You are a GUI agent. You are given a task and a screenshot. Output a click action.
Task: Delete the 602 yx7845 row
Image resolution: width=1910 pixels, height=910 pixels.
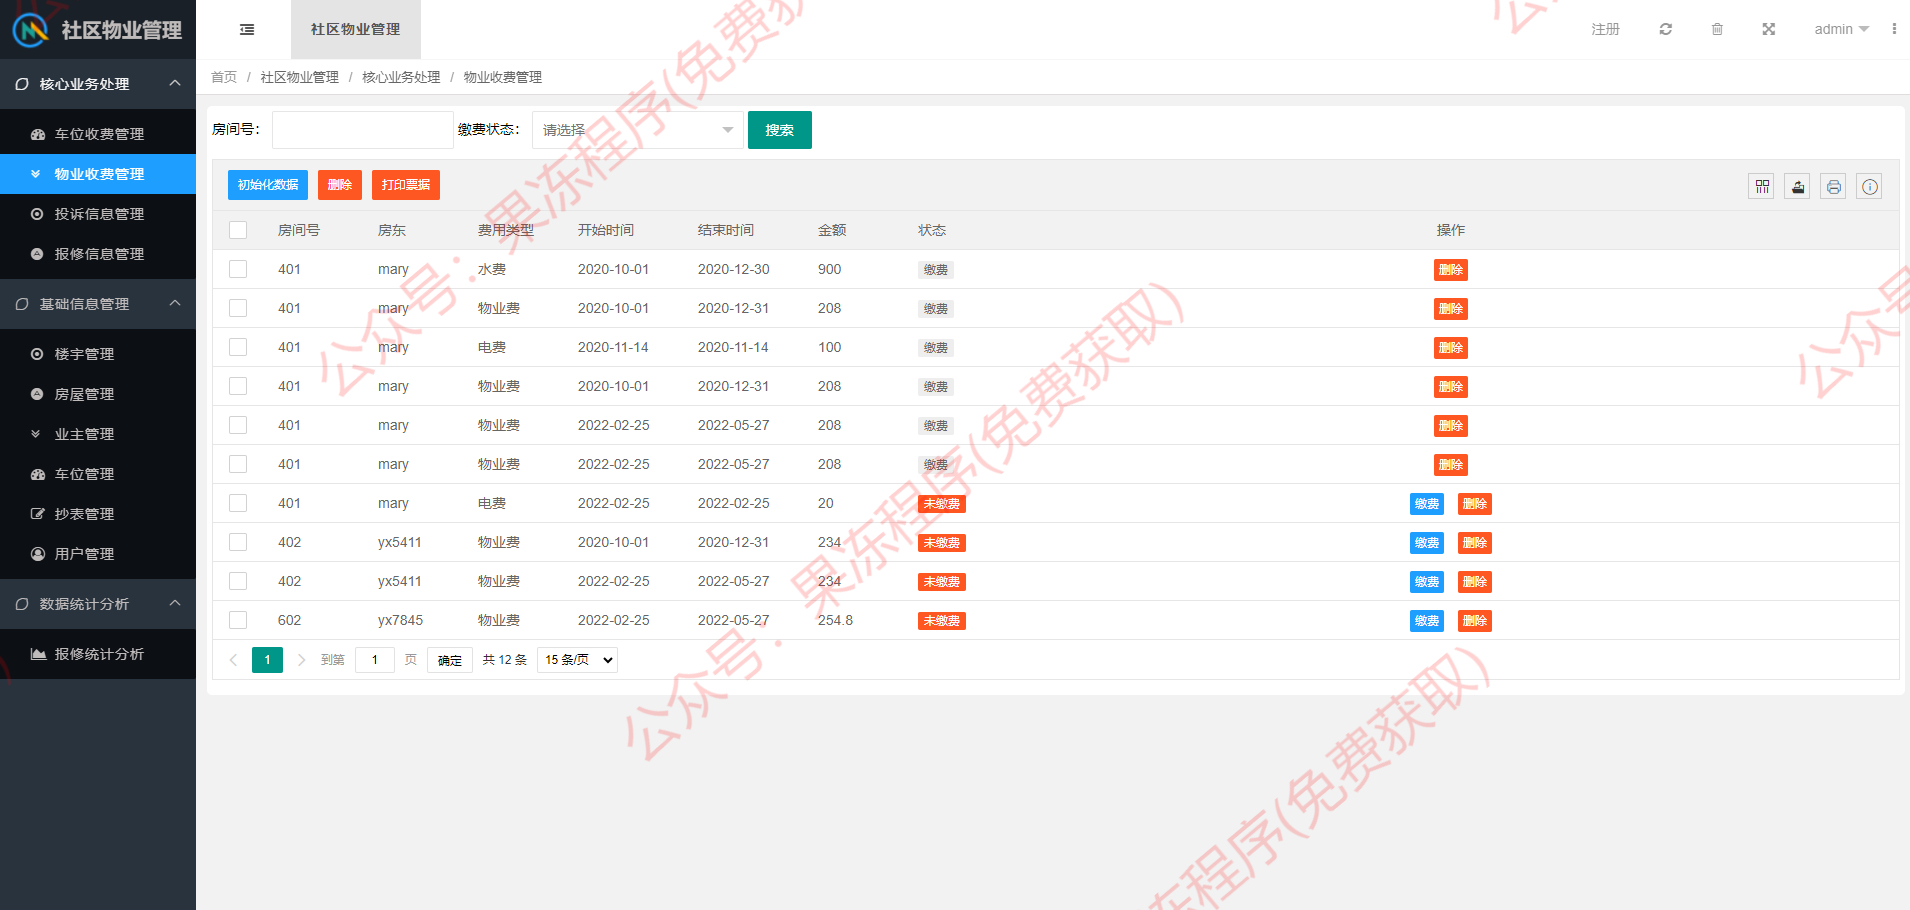click(x=1475, y=621)
